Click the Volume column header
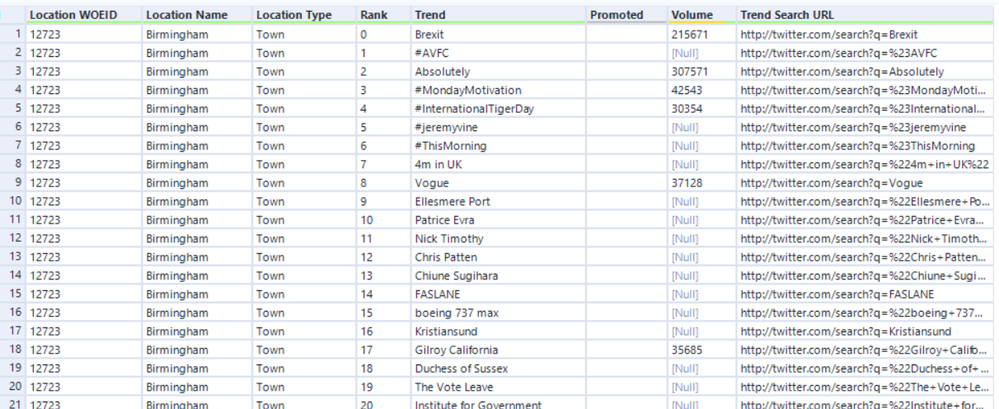 coord(702,15)
